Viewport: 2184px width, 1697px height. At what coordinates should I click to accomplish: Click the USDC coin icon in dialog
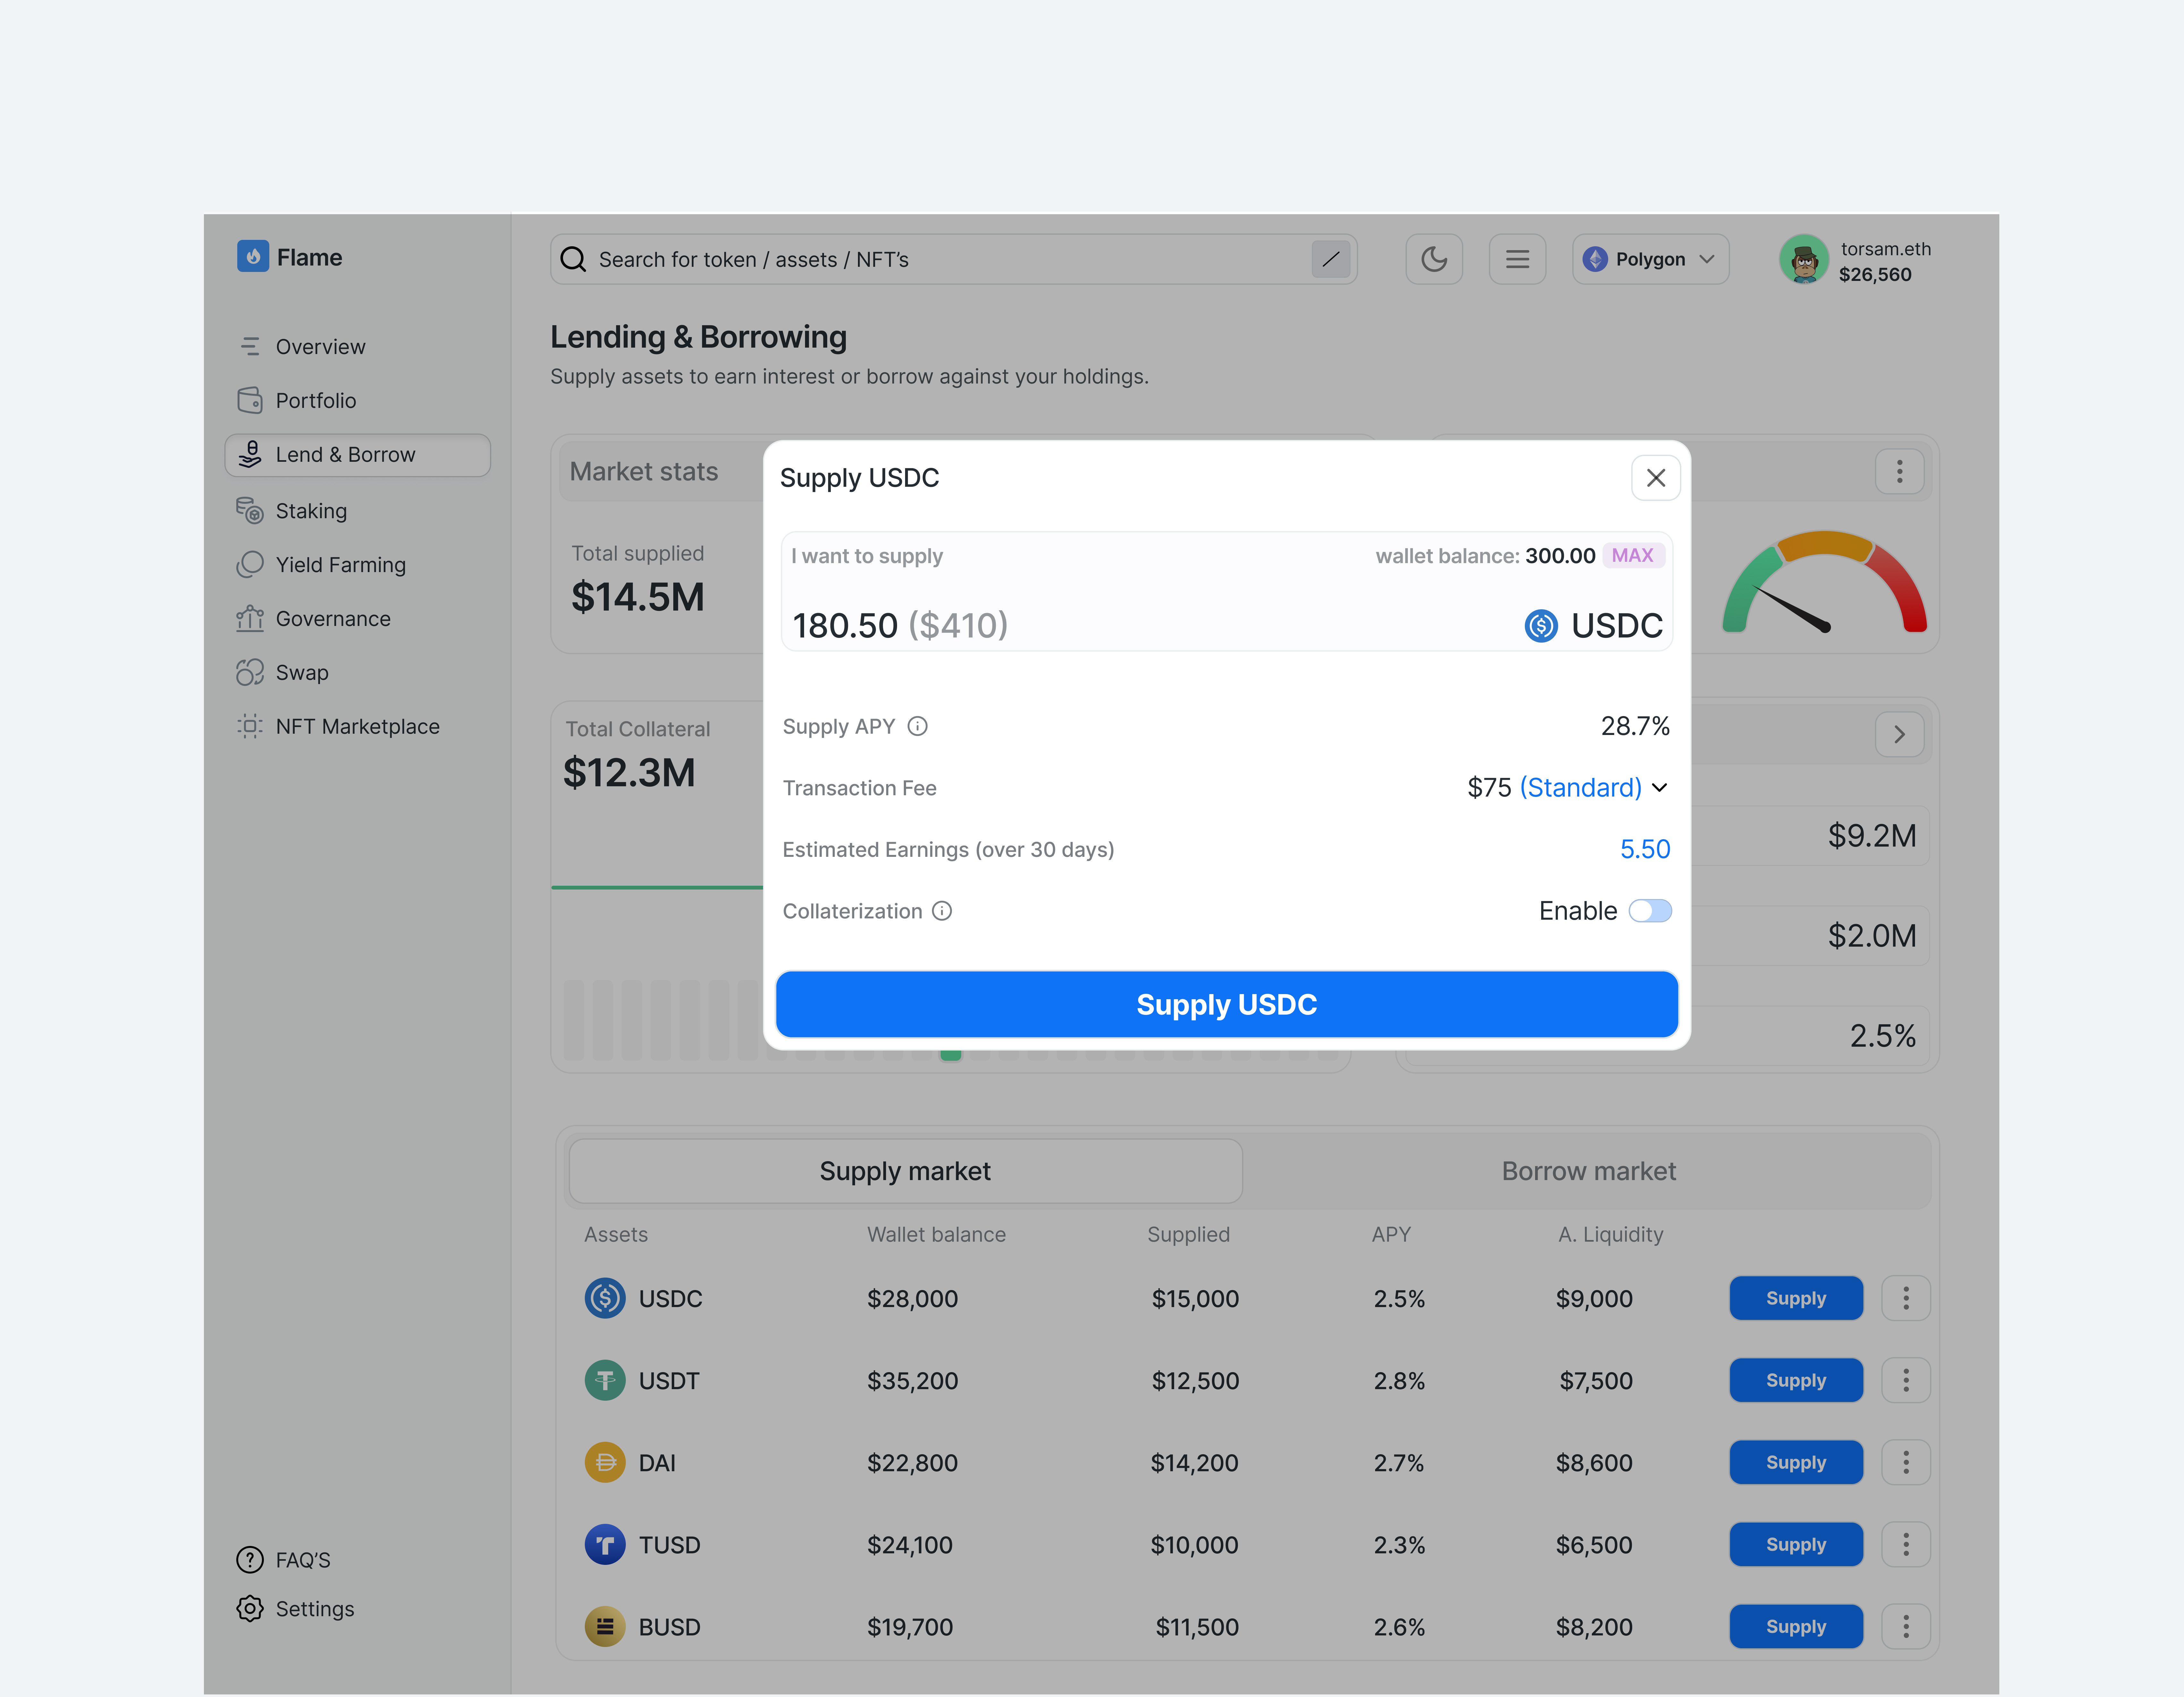coord(1541,626)
